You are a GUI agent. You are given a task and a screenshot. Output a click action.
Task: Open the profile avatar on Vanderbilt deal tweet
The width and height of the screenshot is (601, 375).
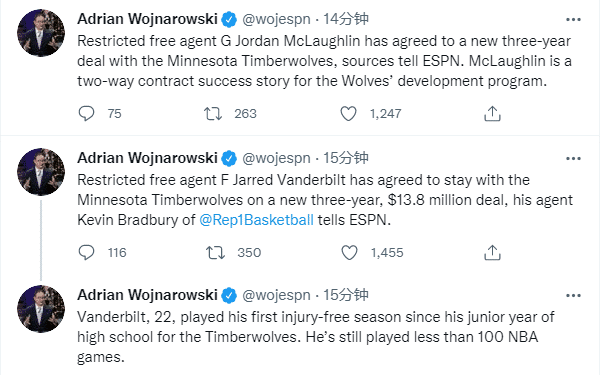click(41, 172)
